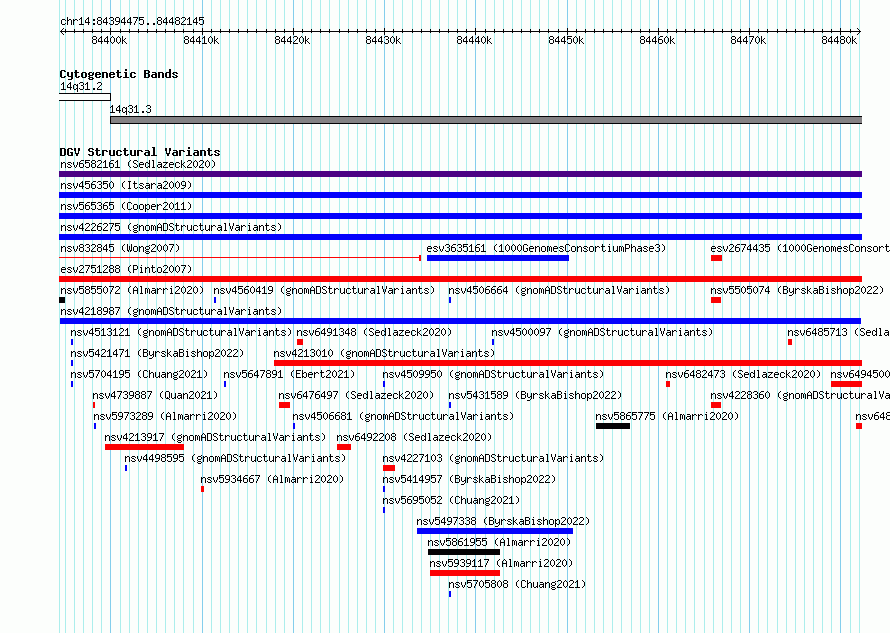Open nsv4739887 (Quan2021) label
The width and height of the screenshot is (890, 633).
click(x=155, y=395)
